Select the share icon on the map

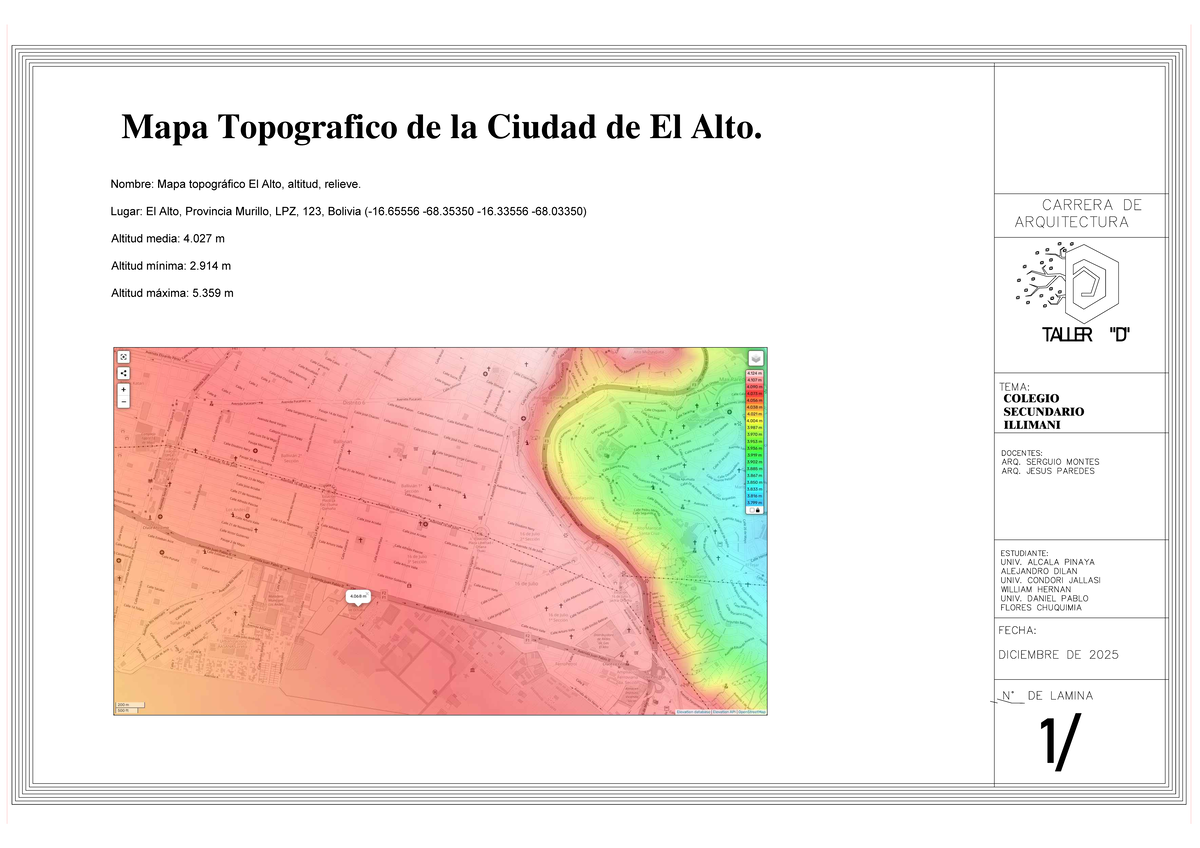pyautogui.click(x=123, y=372)
